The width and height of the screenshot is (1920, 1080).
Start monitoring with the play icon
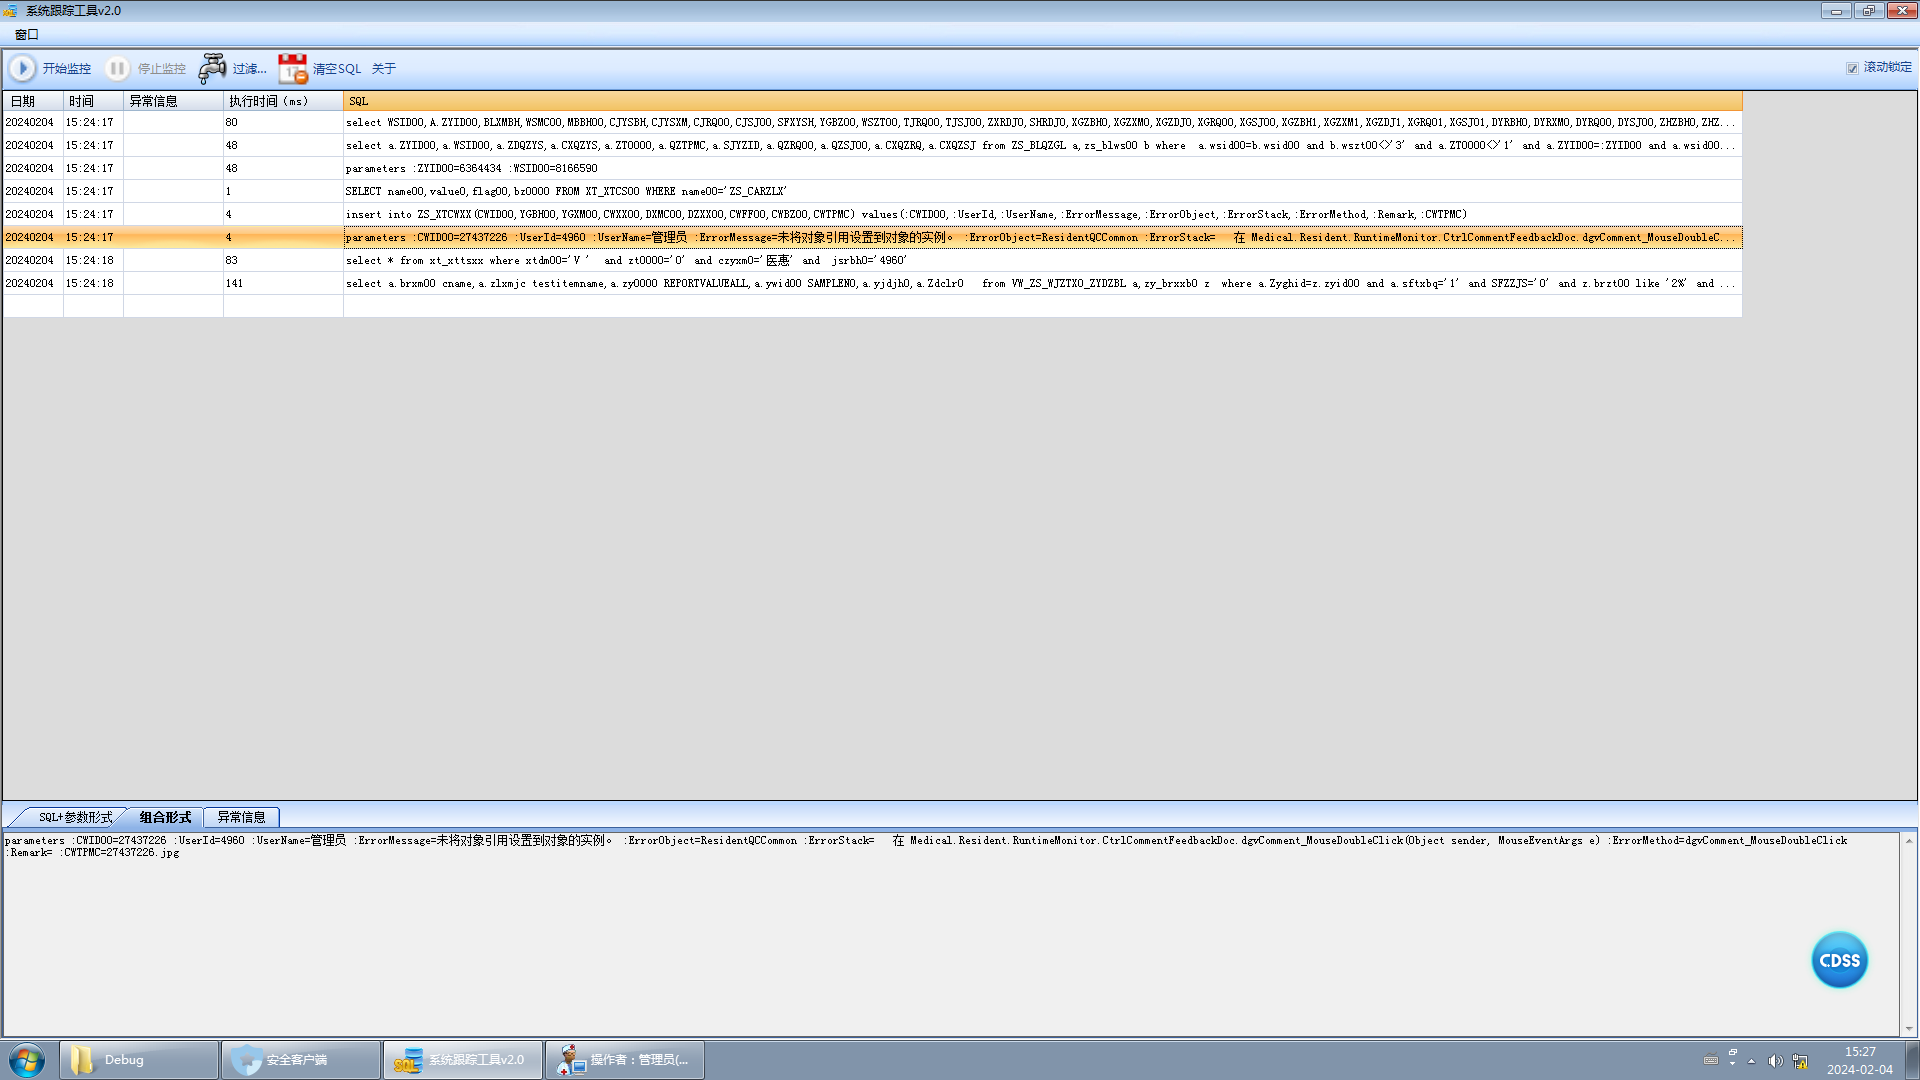(x=22, y=68)
